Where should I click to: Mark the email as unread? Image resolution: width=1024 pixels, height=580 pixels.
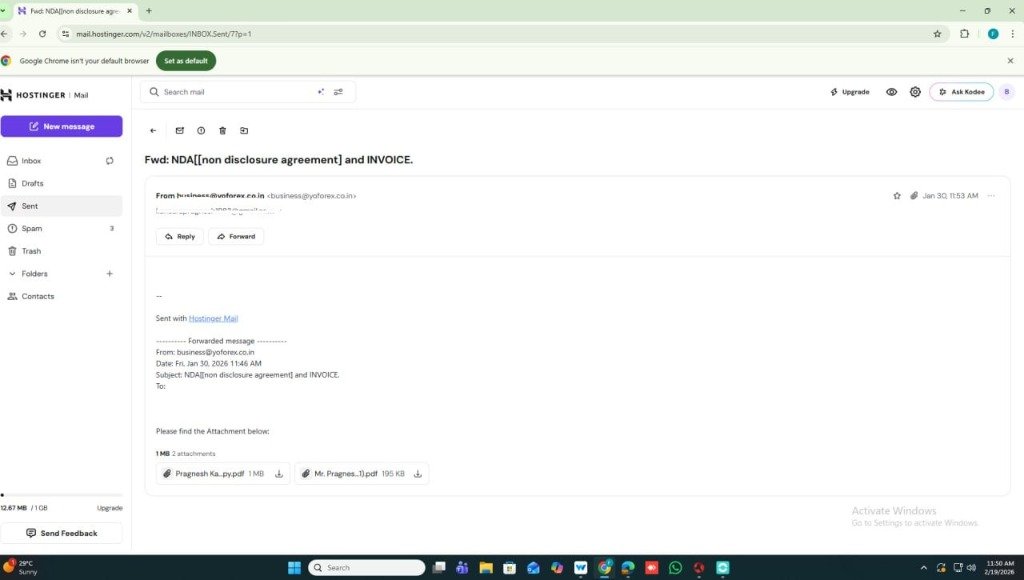179,130
